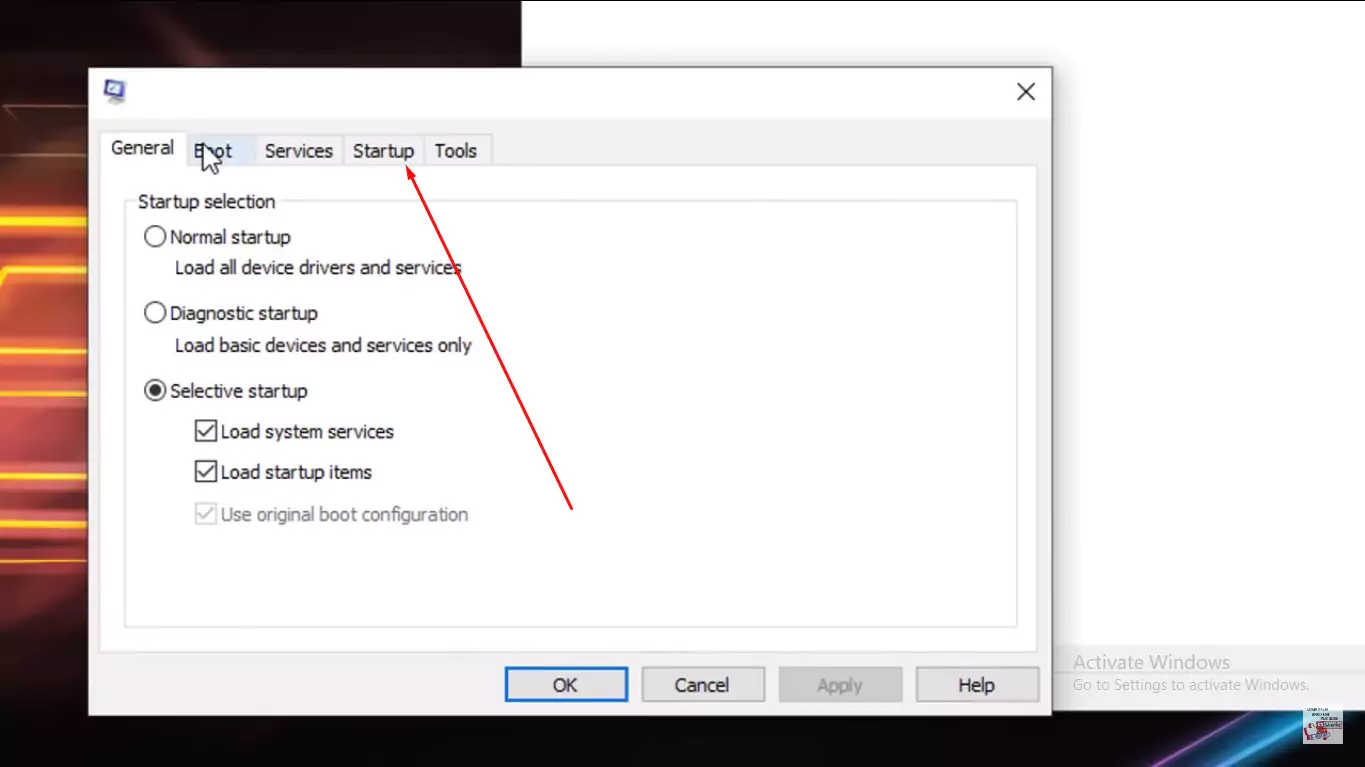
Task: Click the 'Load all device drivers and services' text
Action: coord(318,268)
